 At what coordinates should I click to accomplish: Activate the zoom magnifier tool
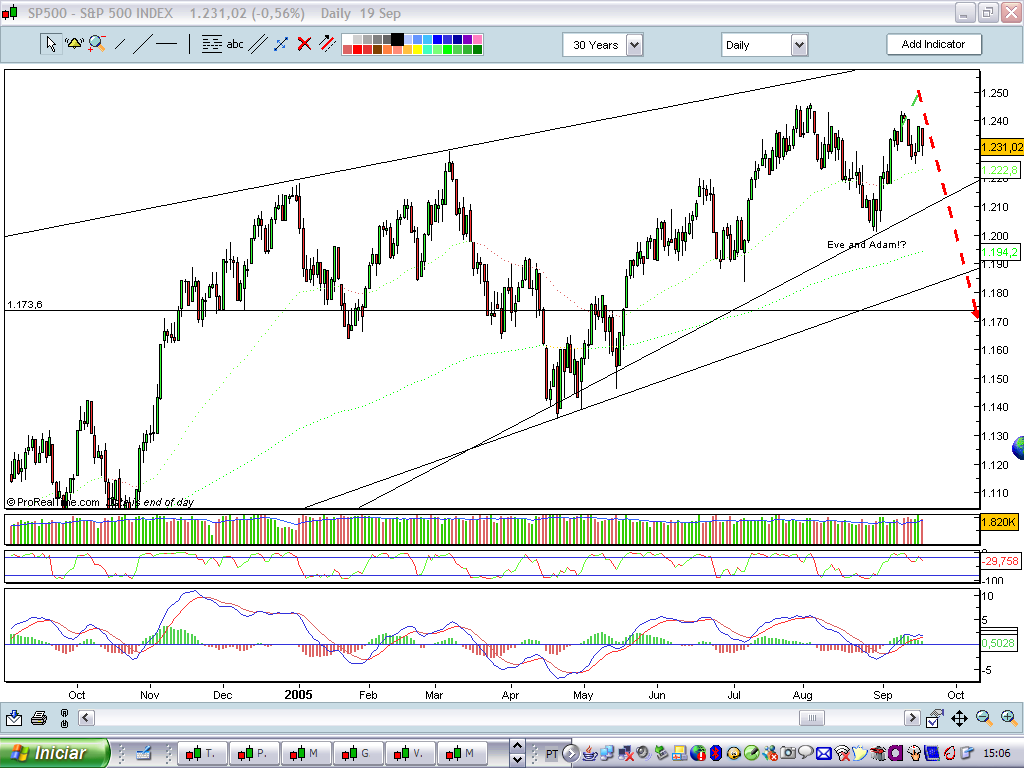tap(95, 44)
